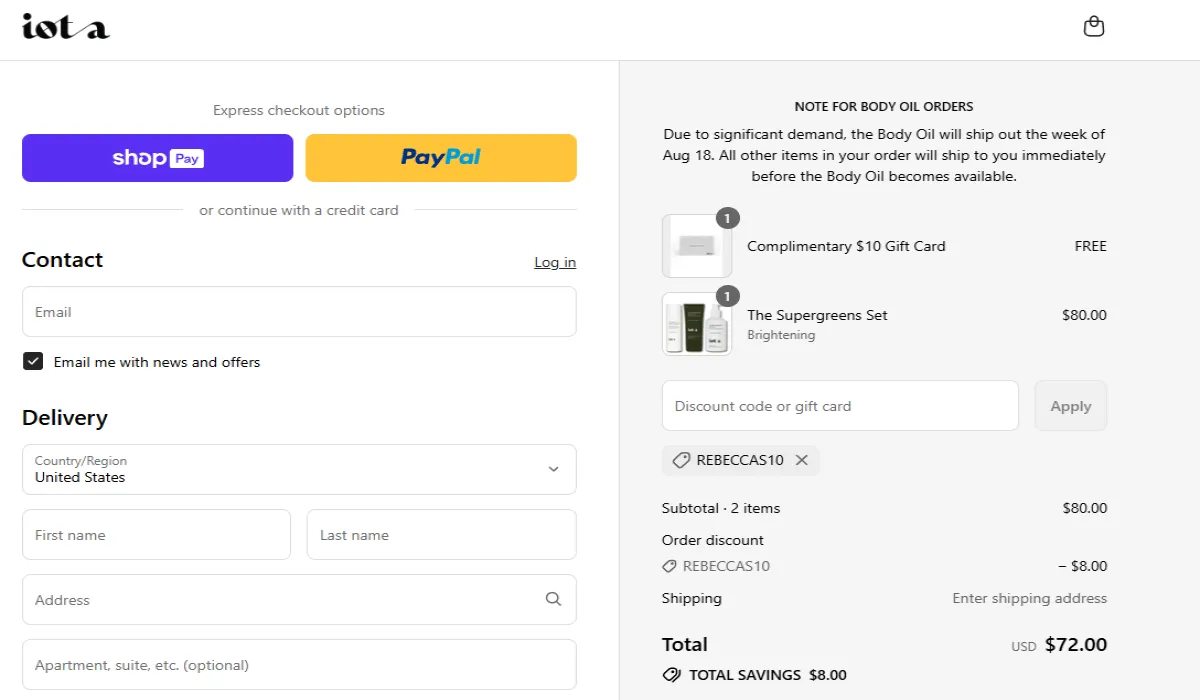Click the search icon in Address field
The image size is (1200, 700).
[x=553, y=599]
